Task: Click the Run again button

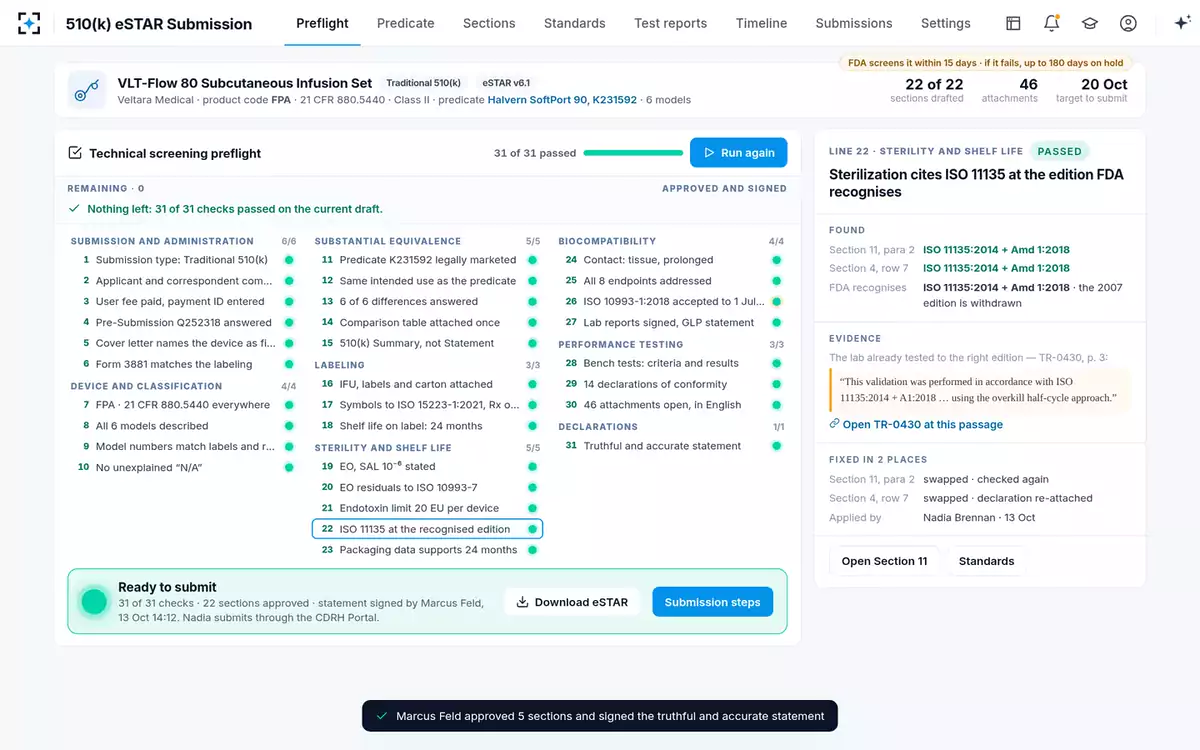Action: click(x=739, y=153)
